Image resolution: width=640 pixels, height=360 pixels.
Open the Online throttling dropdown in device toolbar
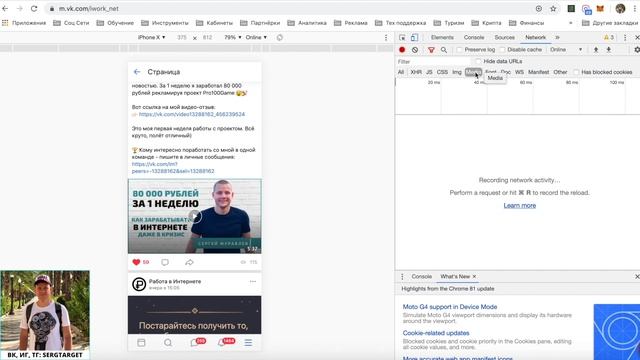256,37
